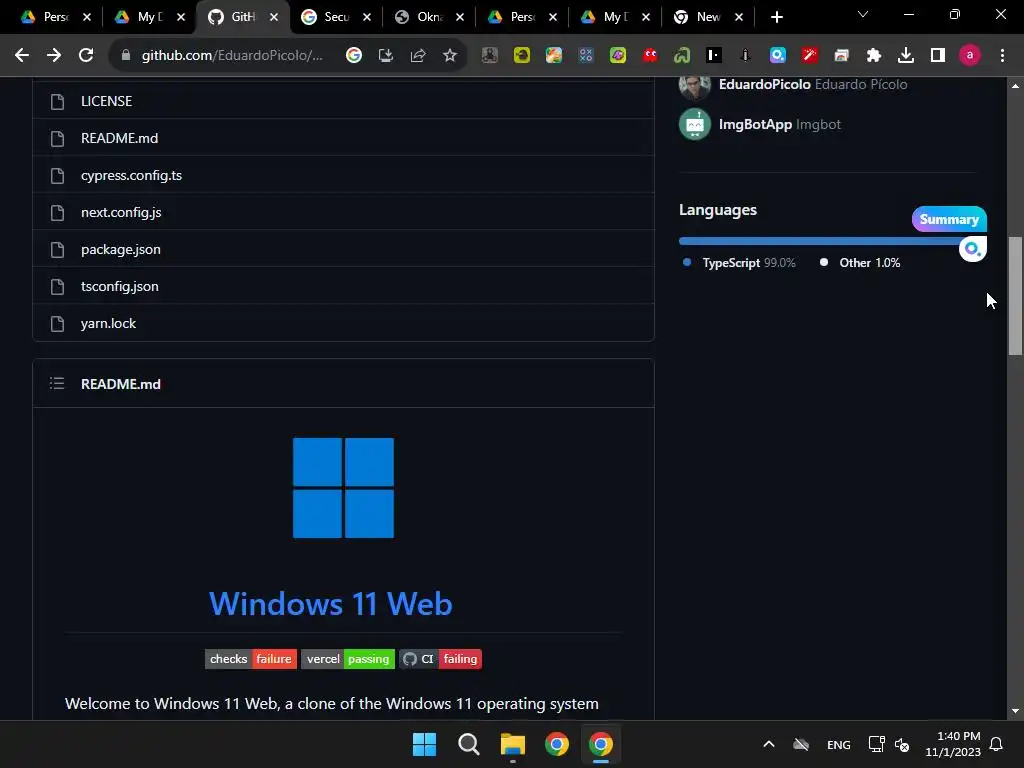
Task: Click the page vertical scrollbar thumb
Action: [1015, 296]
